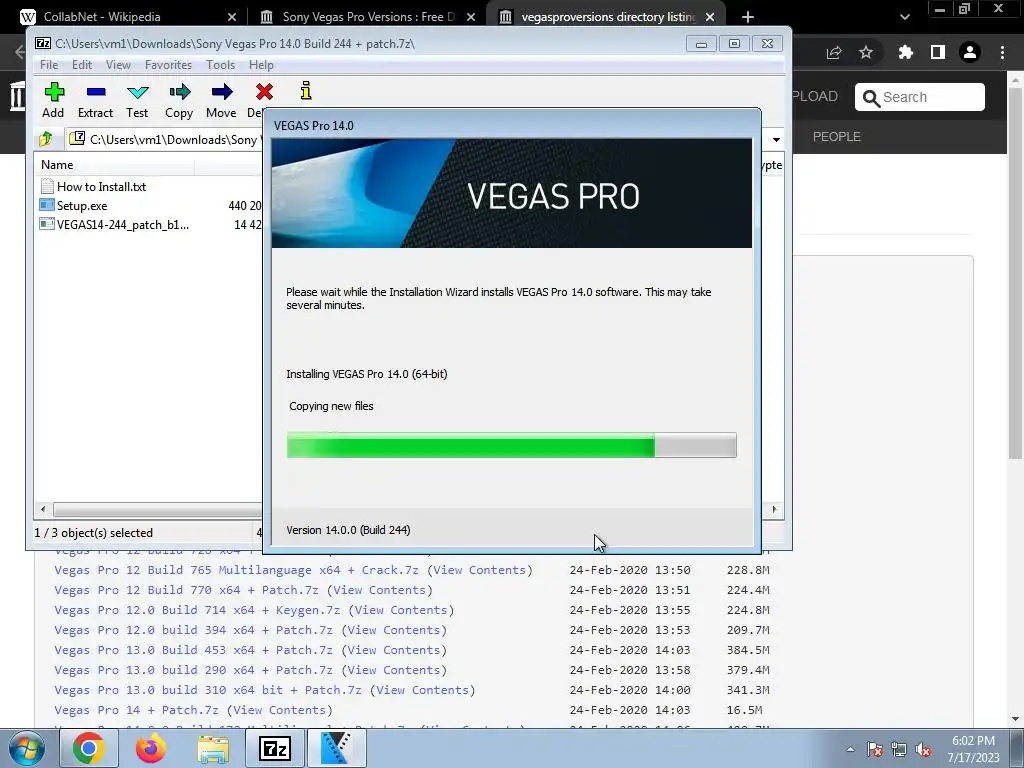Open Vegas Pro 12 Build 770 x64 + Patch.7z

[x=186, y=590]
